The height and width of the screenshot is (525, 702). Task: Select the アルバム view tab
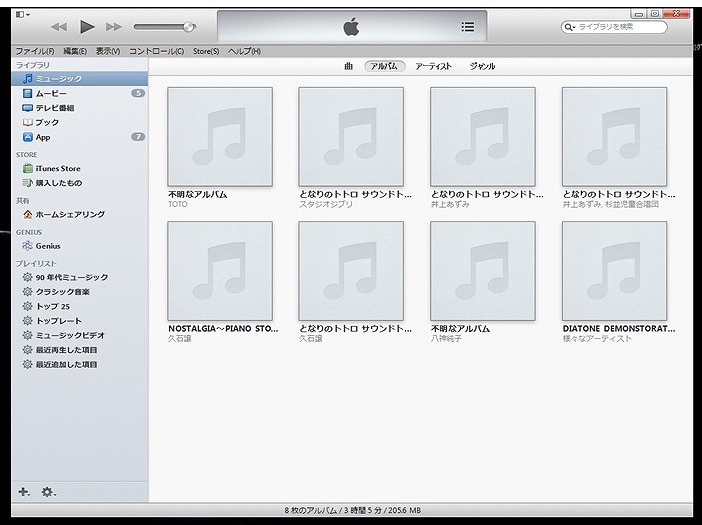coord(385,66)
